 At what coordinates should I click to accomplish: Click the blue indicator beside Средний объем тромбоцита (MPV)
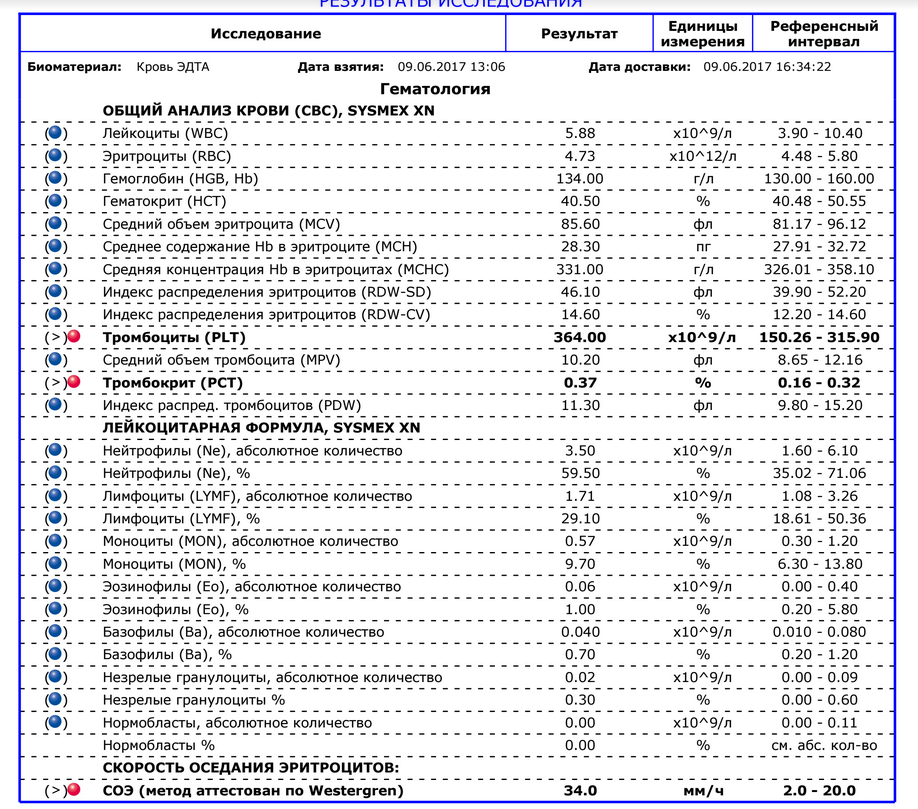point(56,360)
